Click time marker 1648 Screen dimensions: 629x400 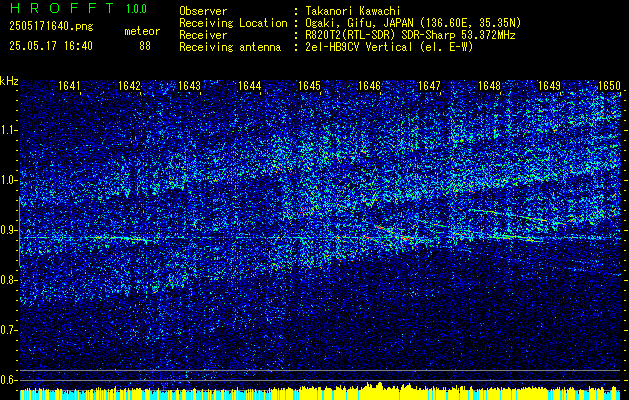[489, 86]
